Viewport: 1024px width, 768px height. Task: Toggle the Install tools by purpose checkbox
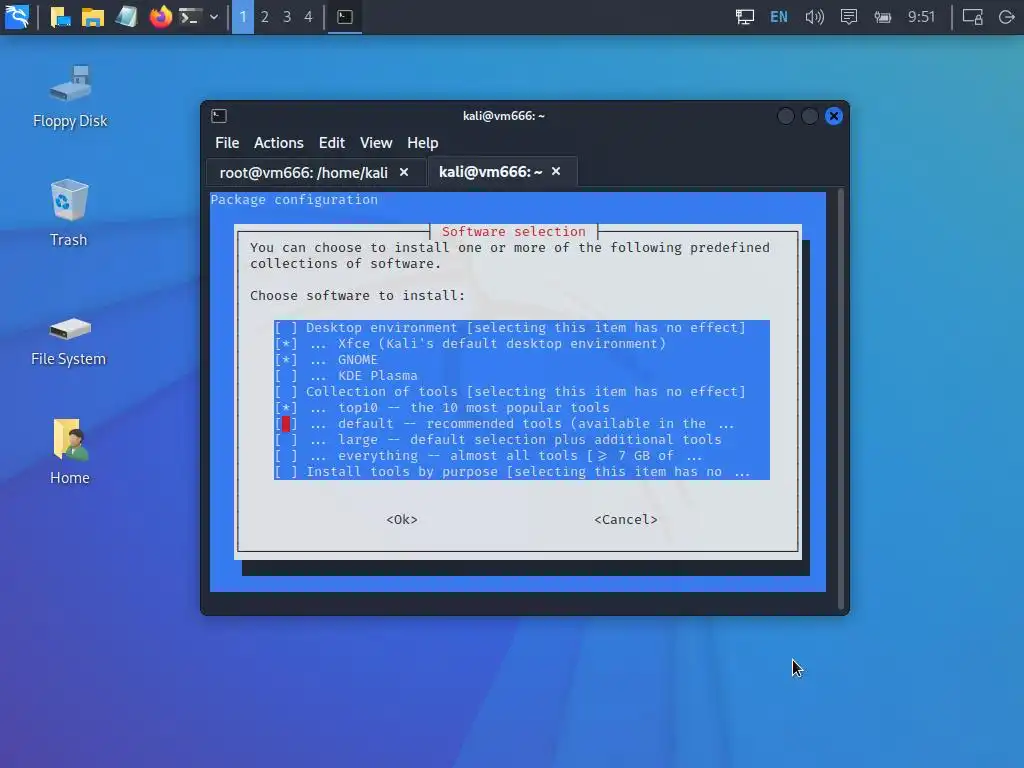285,472
